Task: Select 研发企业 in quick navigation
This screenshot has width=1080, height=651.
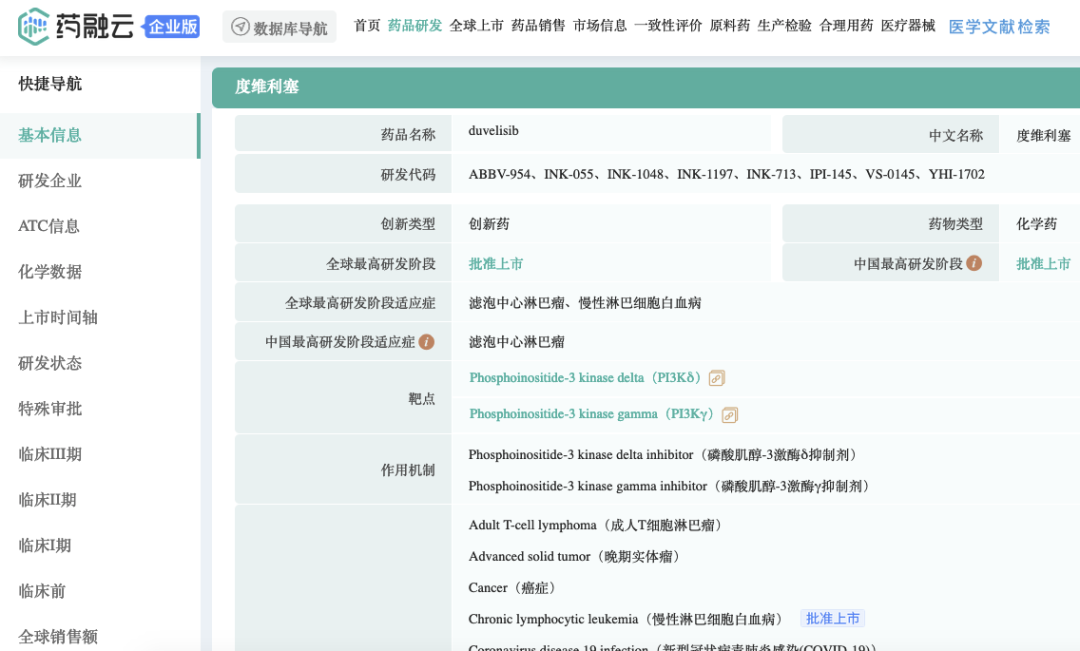Action: coord(50,180)
